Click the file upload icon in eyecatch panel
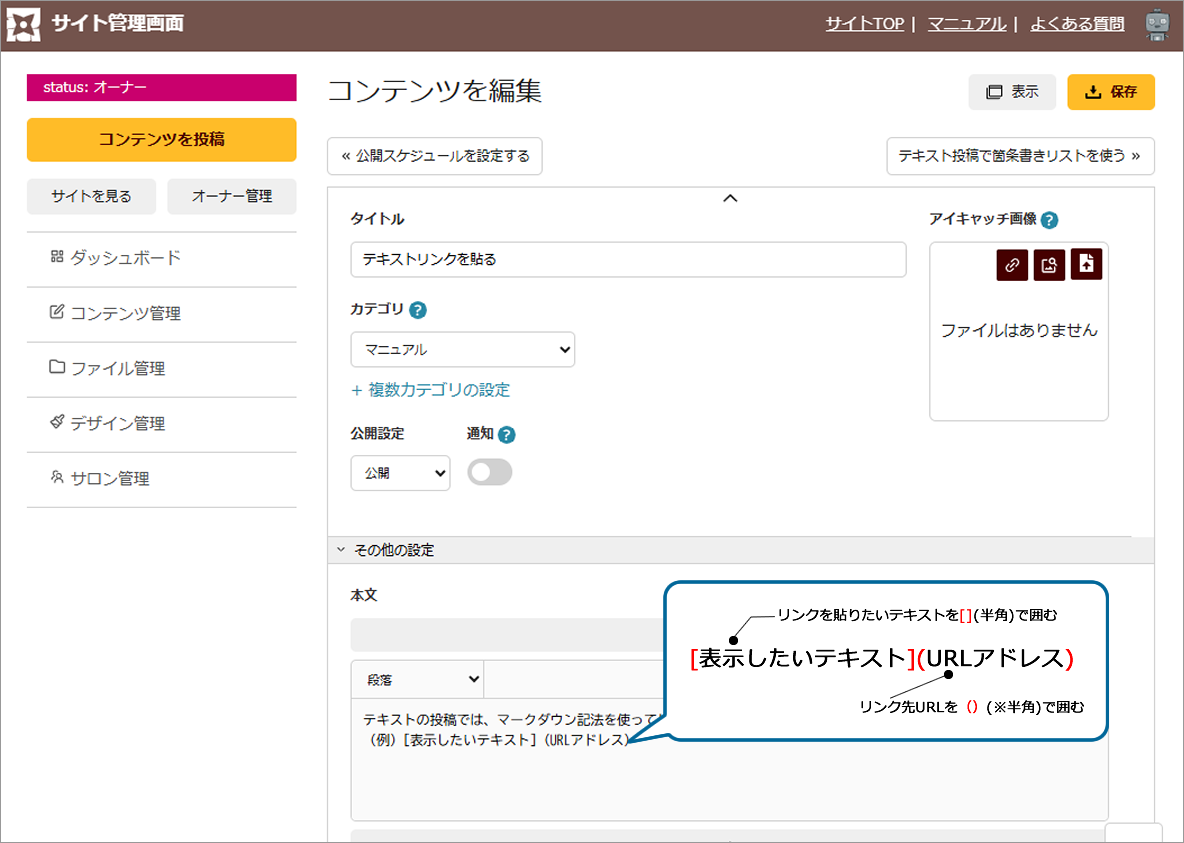Image resolution: width=1184 pixels, height=843 pixels. [x=1086, y=264]
